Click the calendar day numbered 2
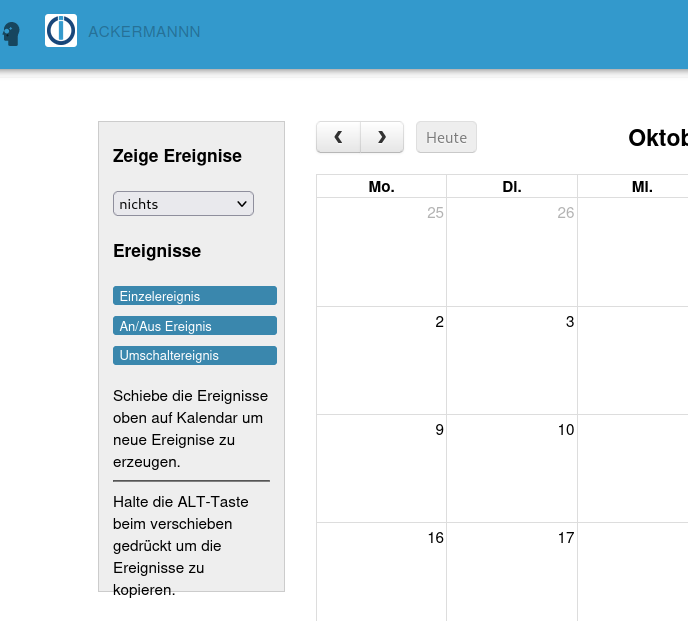Screen dimensions: 688x621 (381, 360)
